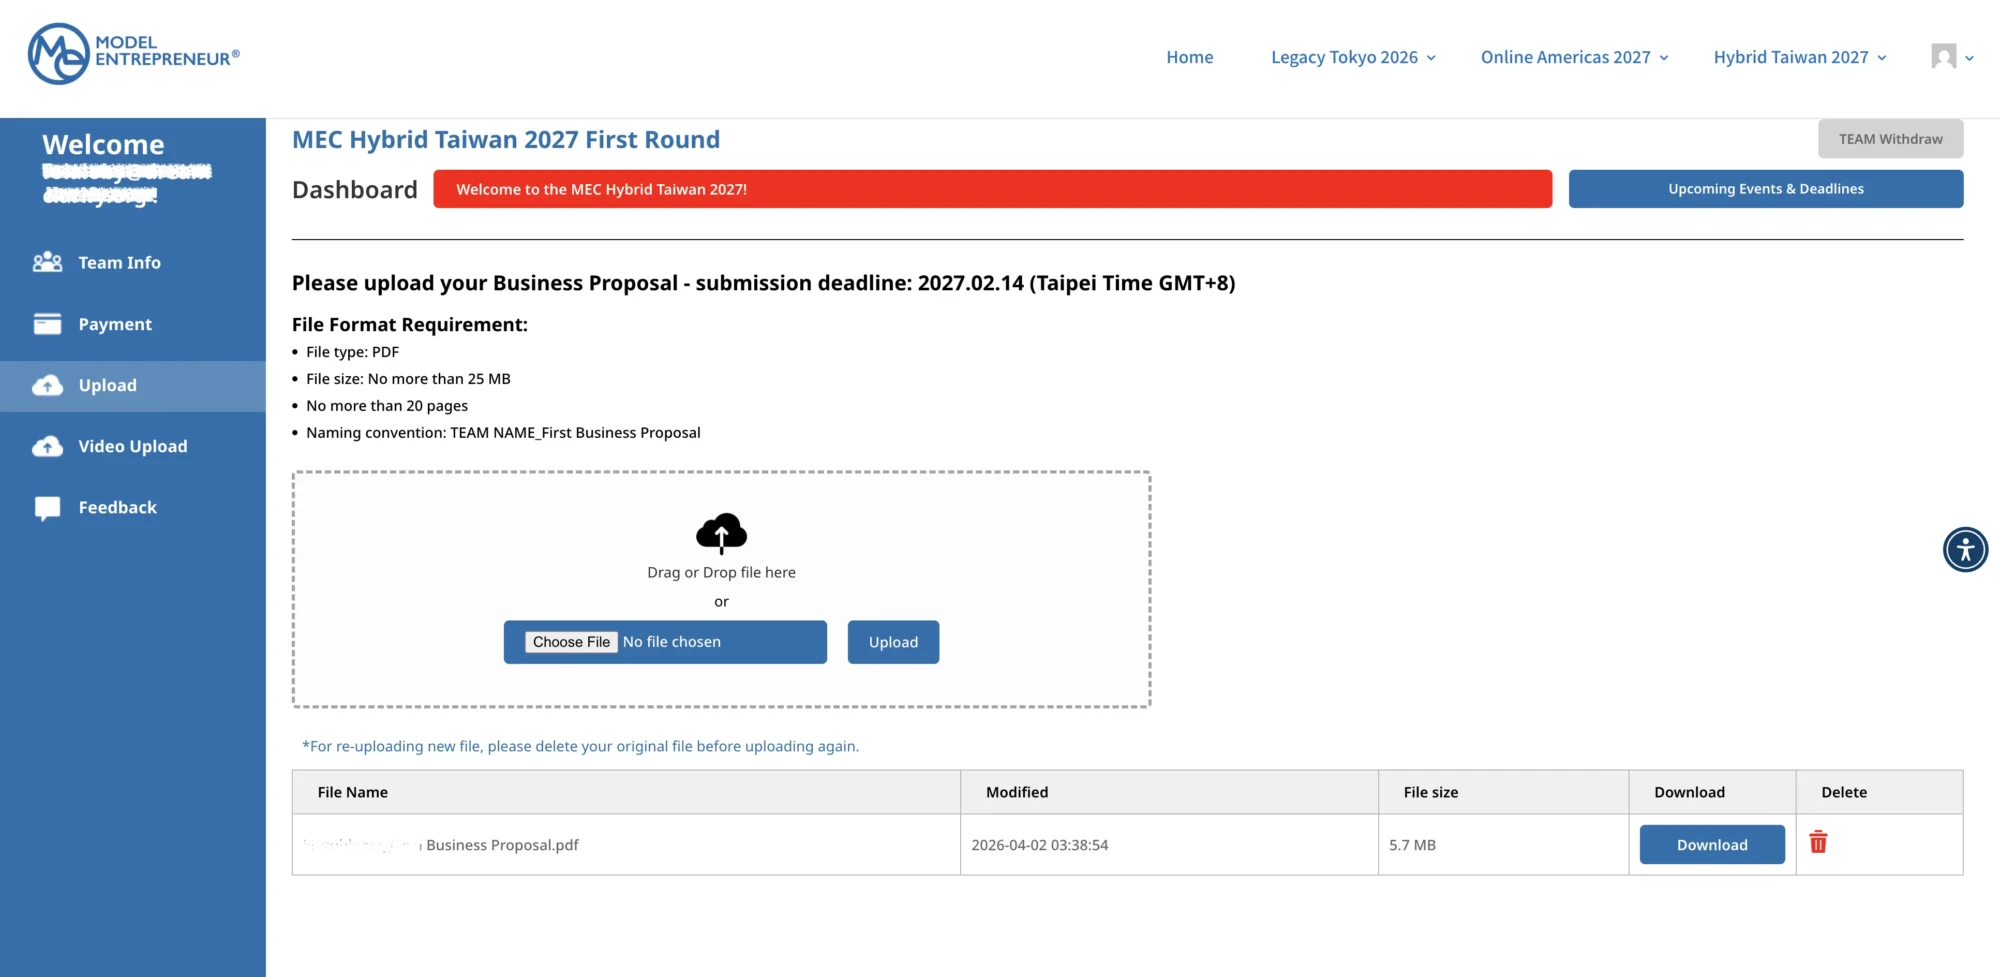
Task: Click the Welcome heading in sidebar
Action: click(x=103, y=144)
